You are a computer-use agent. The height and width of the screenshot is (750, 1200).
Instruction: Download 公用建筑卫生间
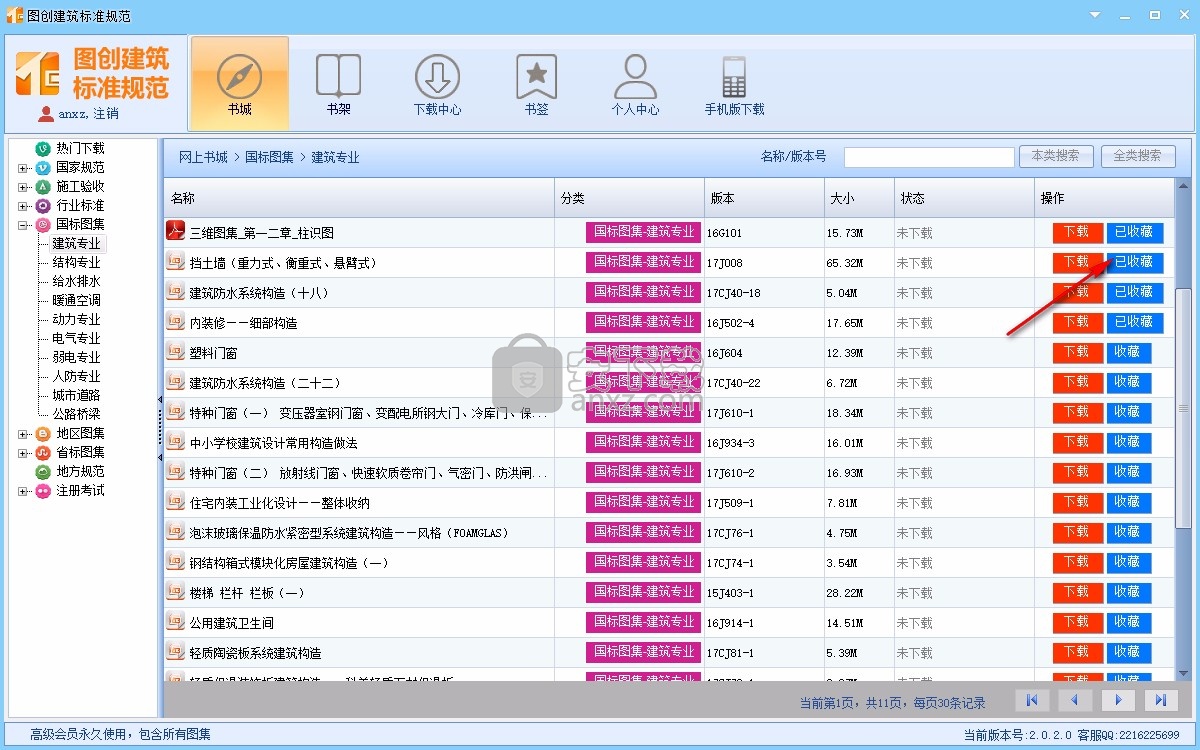pos(1077,622)
